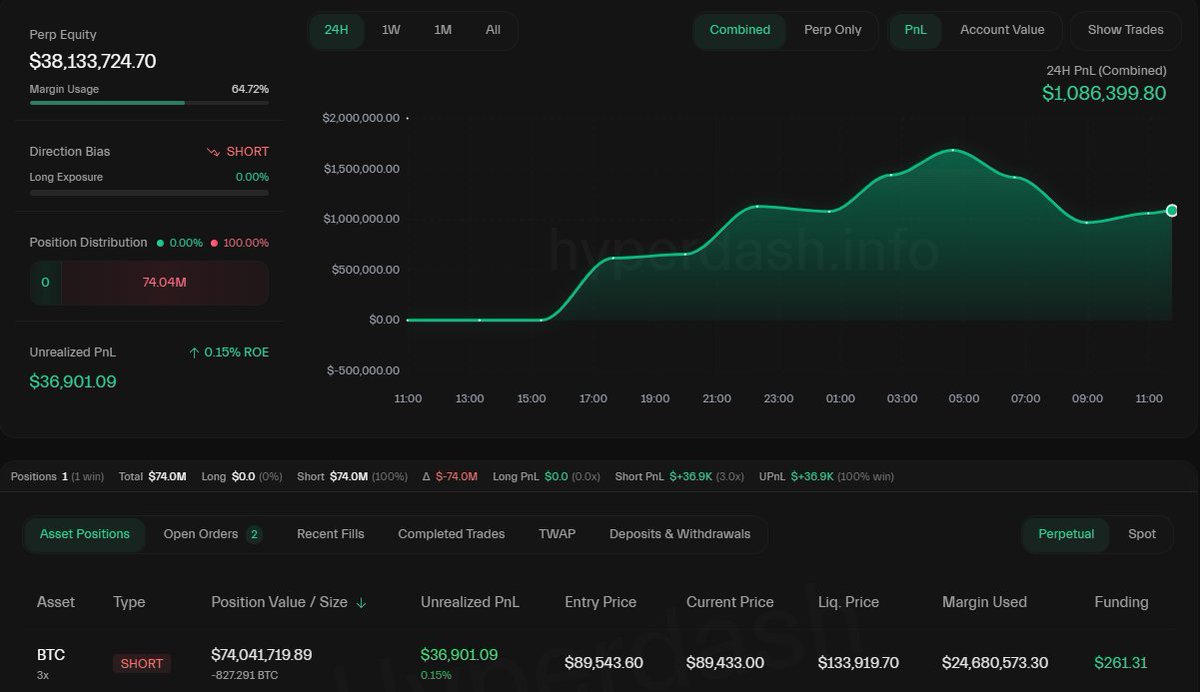The image size is (1200, 692).
Task: Click the latest chart data point marker
Action: [1171, 211]
